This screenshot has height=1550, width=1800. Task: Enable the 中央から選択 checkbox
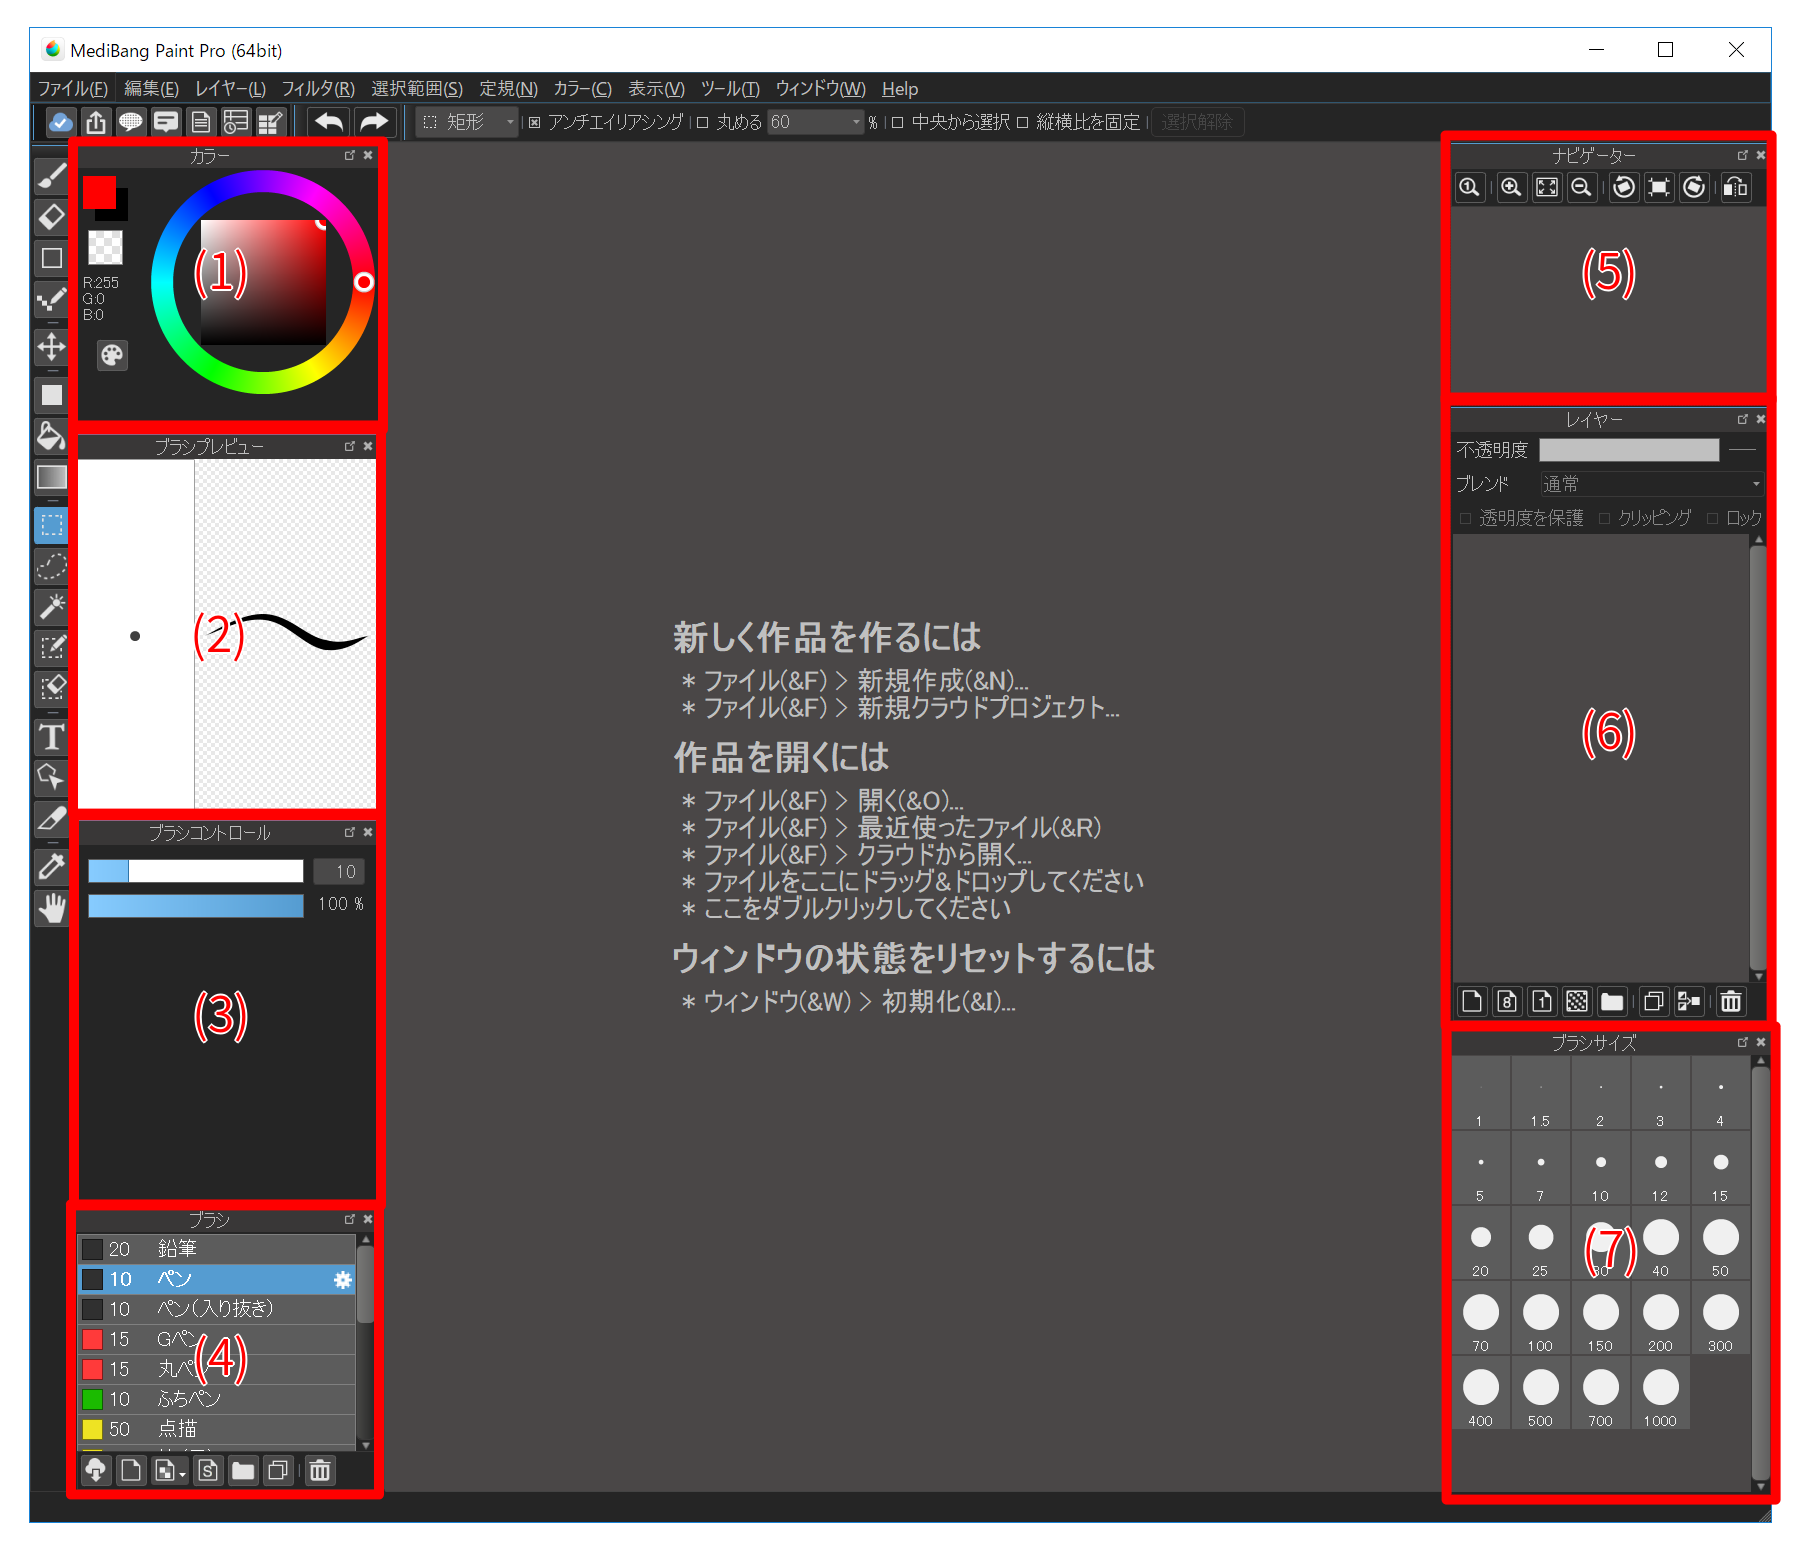[x=897, y=122]
